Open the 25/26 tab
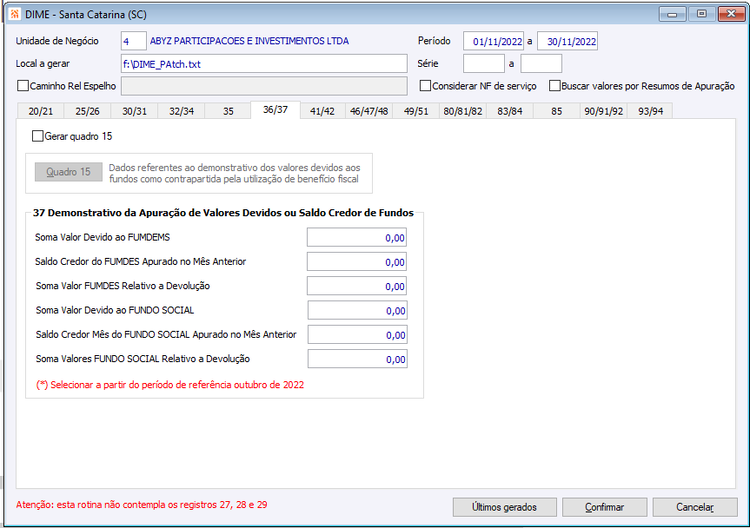This screenshot has width=750, height=528. (88, 111)
